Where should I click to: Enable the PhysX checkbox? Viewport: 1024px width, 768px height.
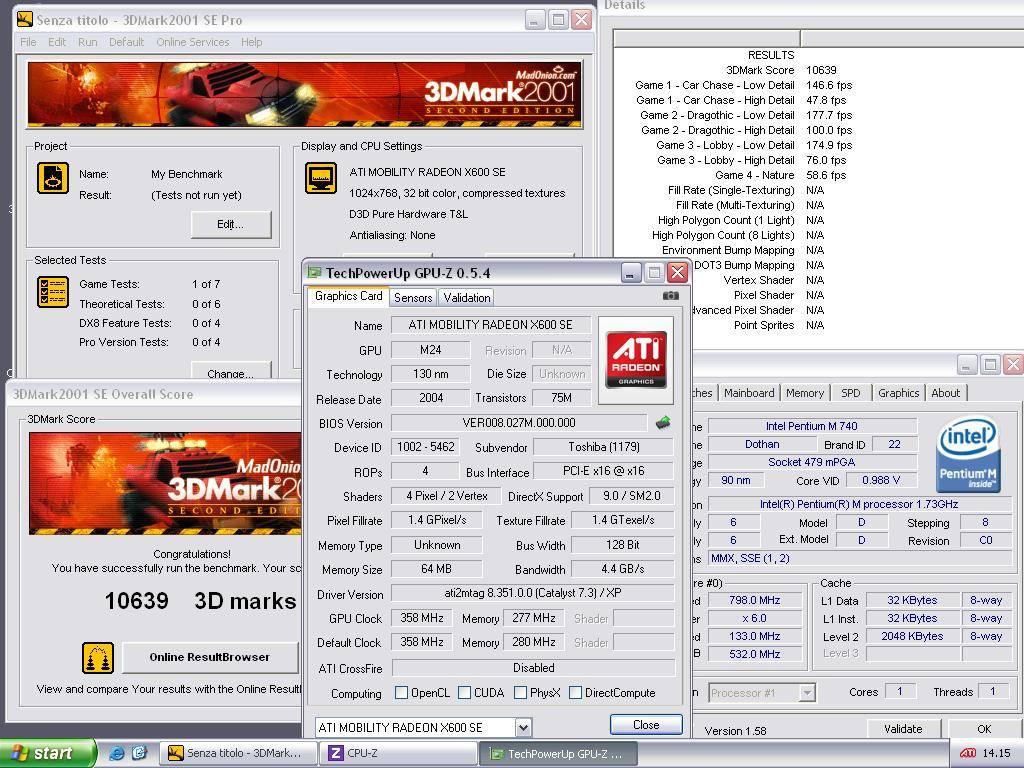point(520,692)
